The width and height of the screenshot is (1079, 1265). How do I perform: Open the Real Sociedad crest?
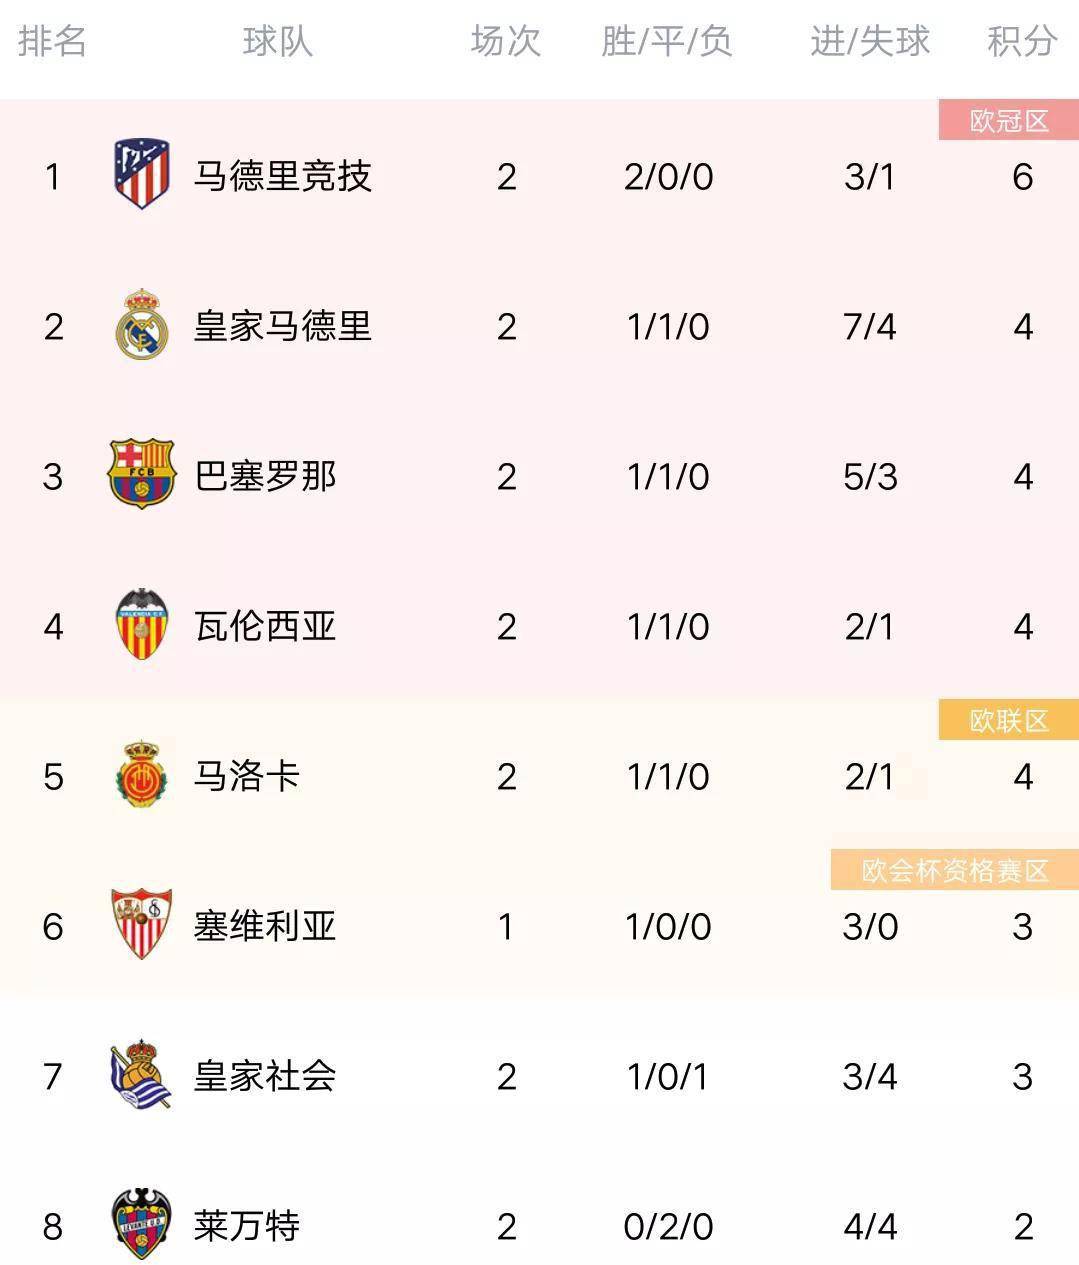tap(141, 1074)
